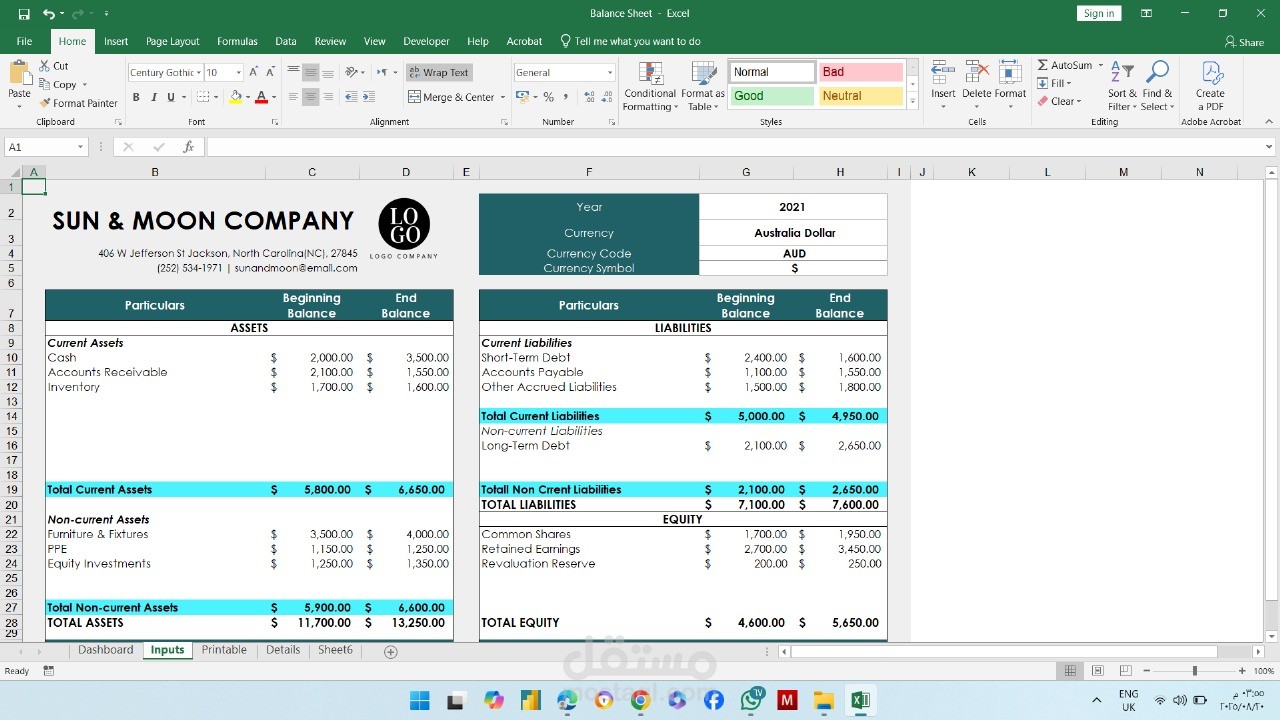Switch to the Dashboard sheet tab

click(x=106, y=650)
